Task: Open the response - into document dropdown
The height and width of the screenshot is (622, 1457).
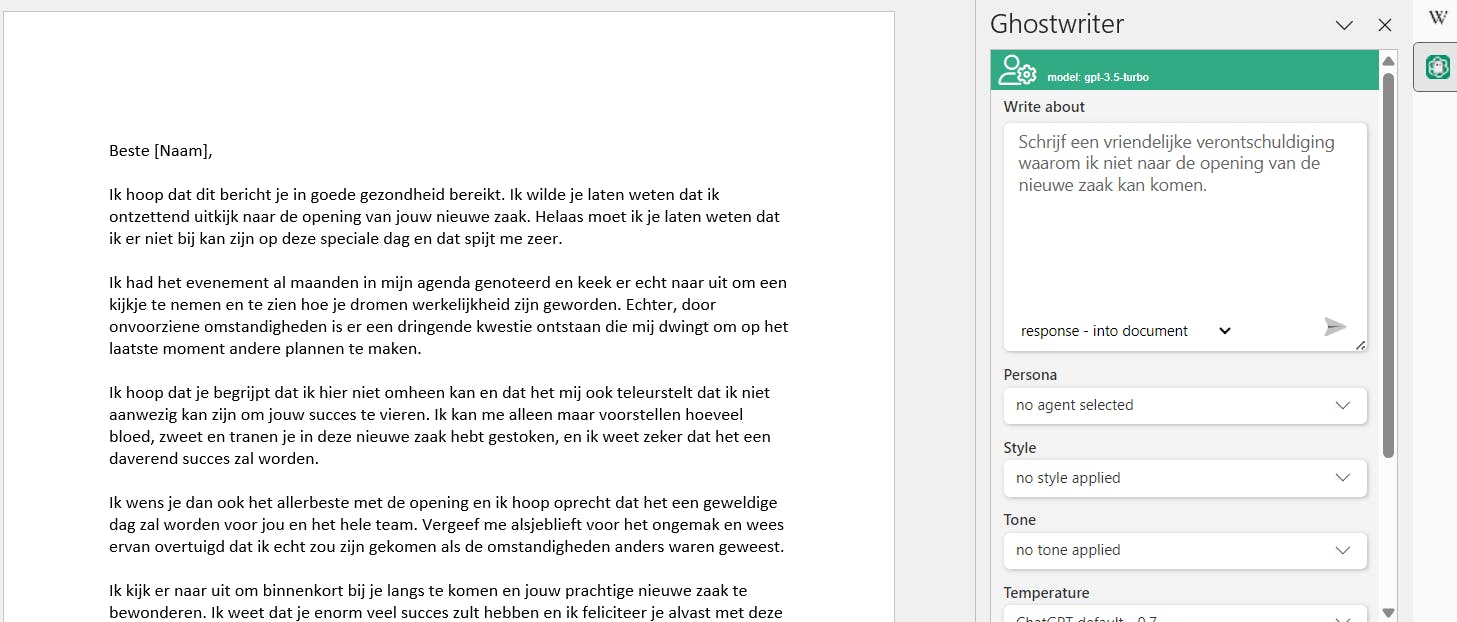Action: click(x=1122, y=330)
